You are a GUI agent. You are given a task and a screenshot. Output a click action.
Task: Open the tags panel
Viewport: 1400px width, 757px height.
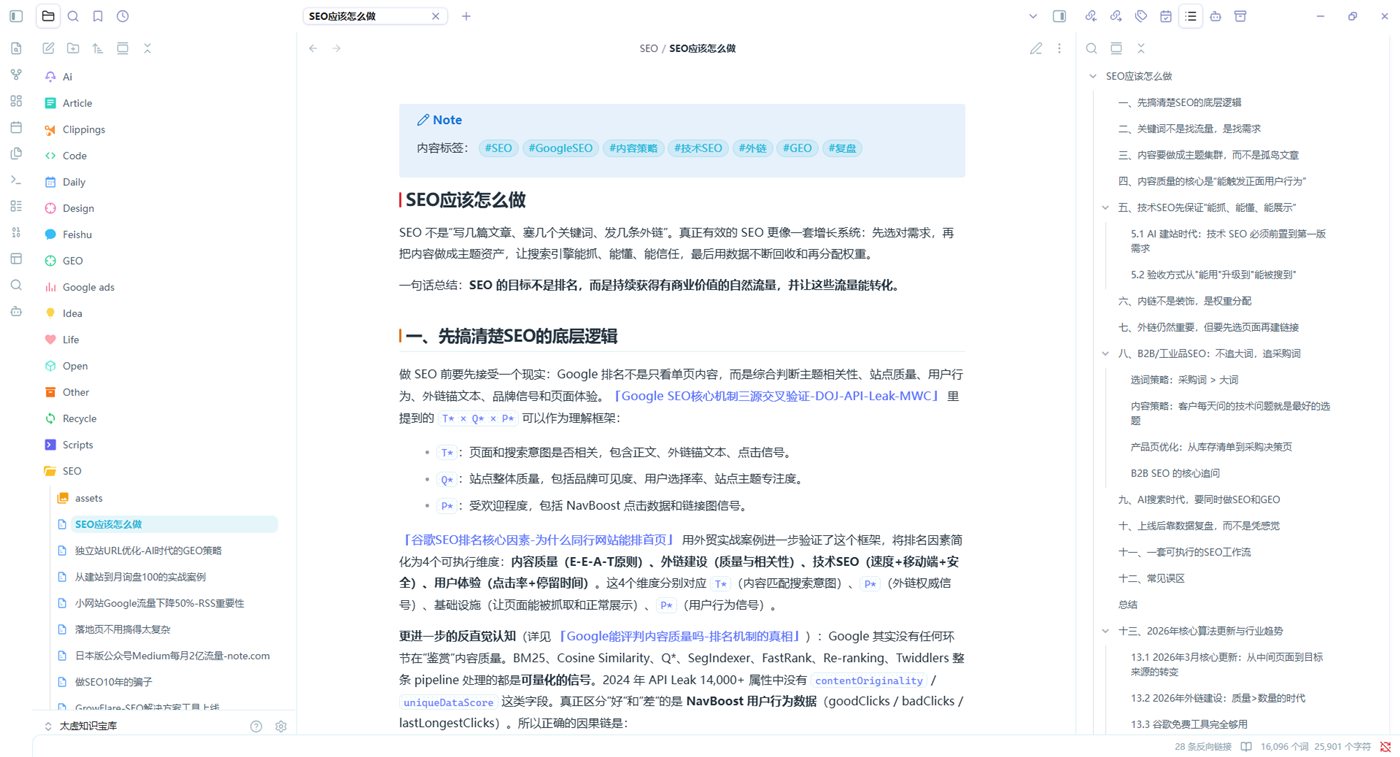coord(1141,16)
